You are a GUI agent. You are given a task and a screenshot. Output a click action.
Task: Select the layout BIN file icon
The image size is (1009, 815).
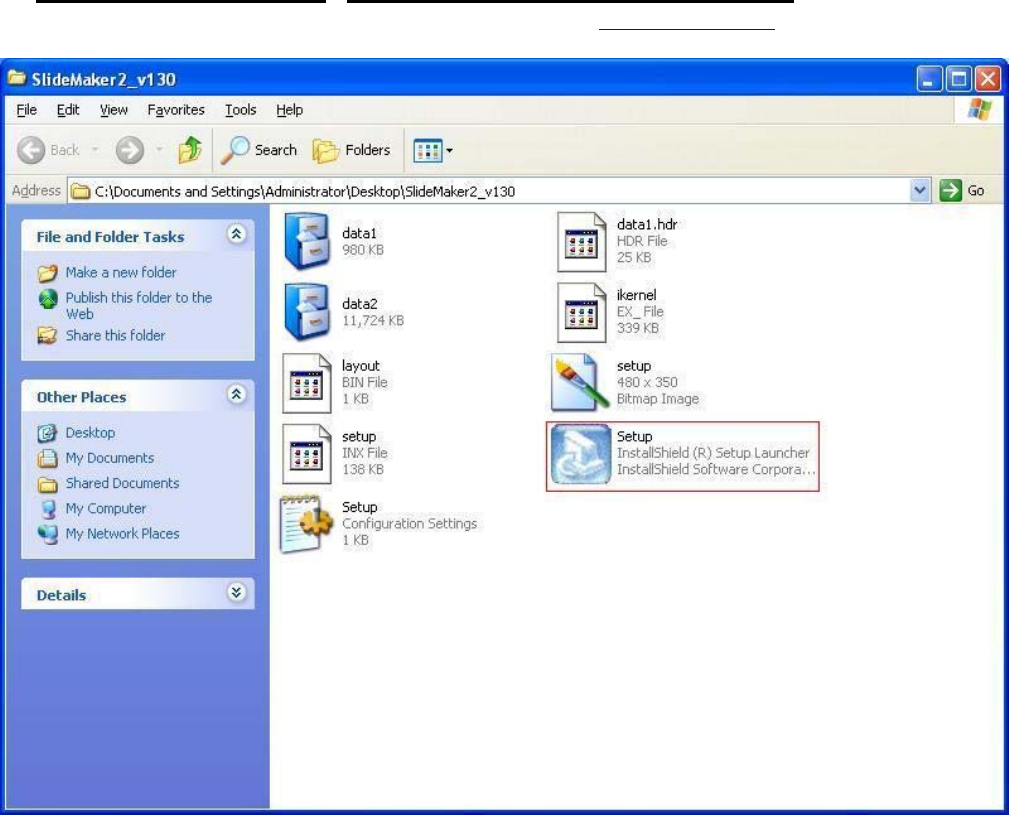click(x=307, y=383)
